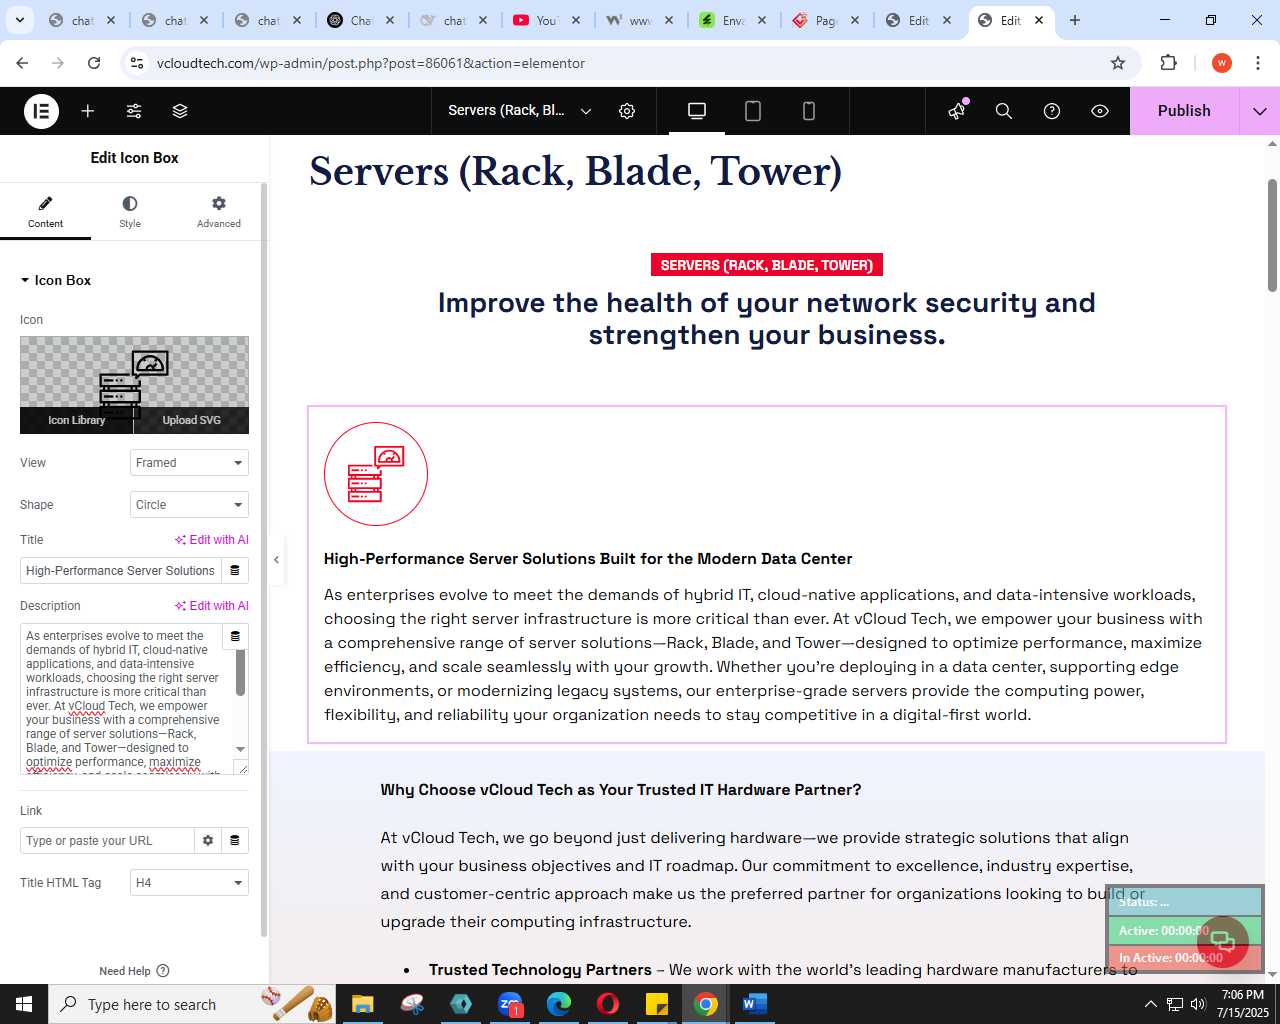Open the Servers page title dropdown
The height and width of the screenshot is (1024, 1280).
(520, 111)
